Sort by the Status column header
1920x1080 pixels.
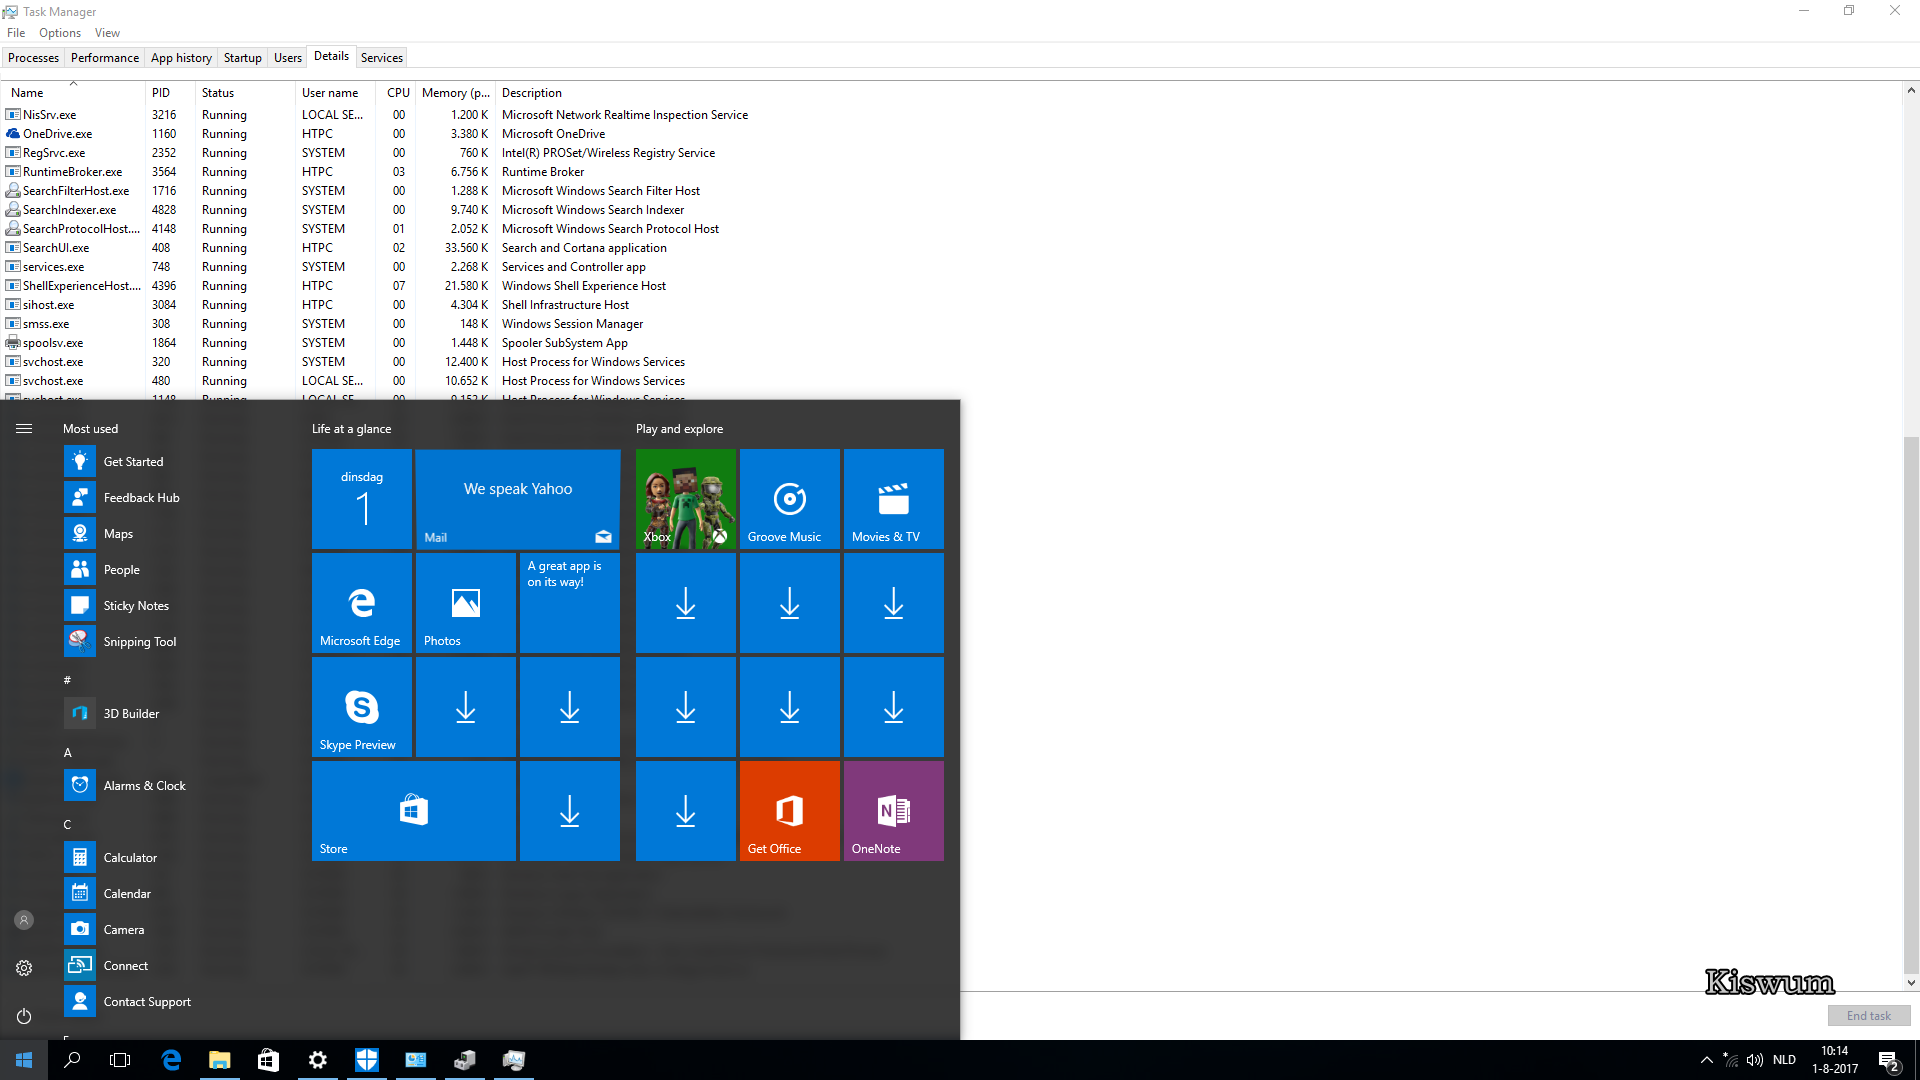pyautogui.click(x=245, y=92)
